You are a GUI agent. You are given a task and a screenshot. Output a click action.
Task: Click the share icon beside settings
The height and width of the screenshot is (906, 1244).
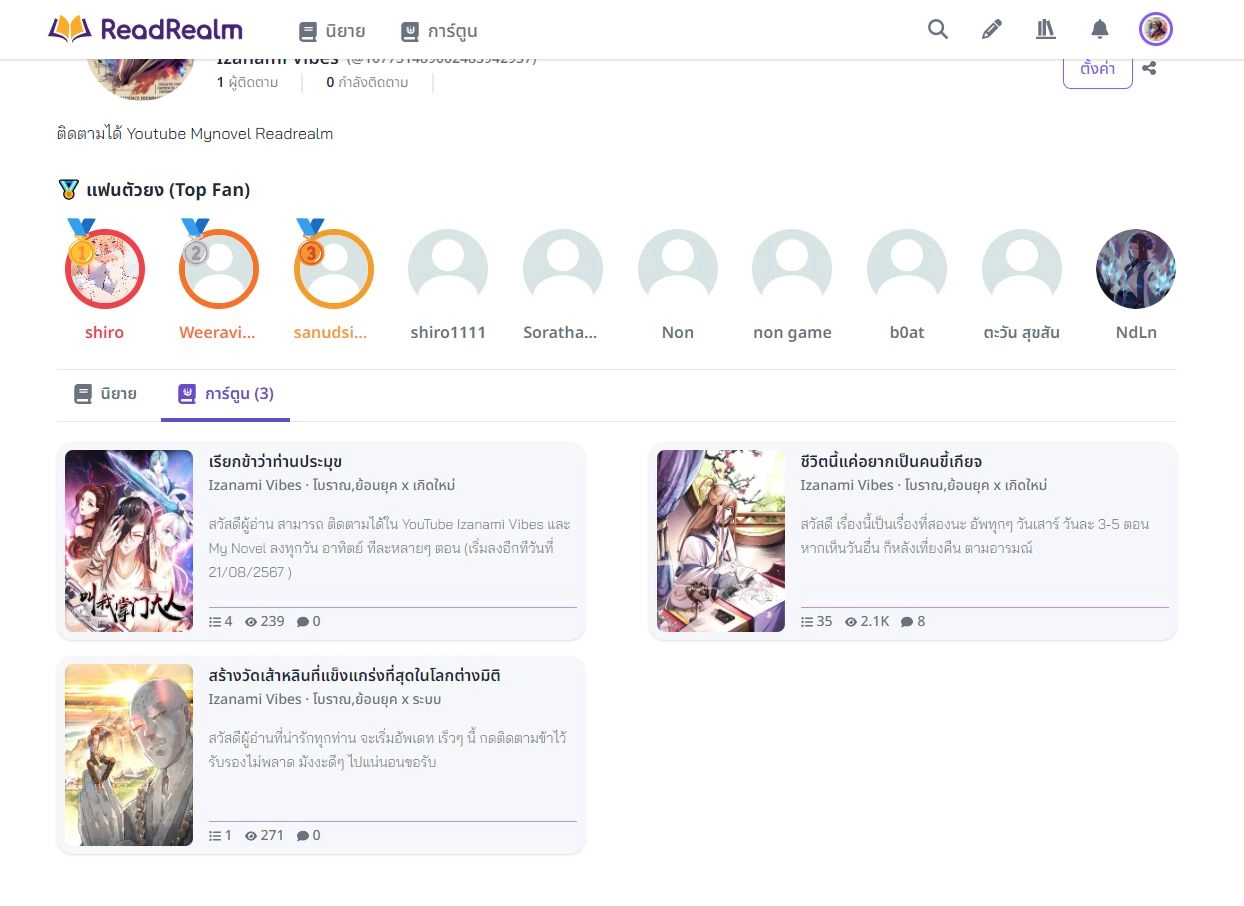pos(1149,69)
